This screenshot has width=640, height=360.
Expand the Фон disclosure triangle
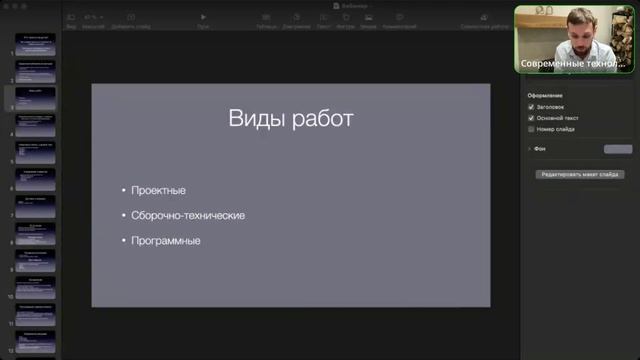[x=529, y=149]
